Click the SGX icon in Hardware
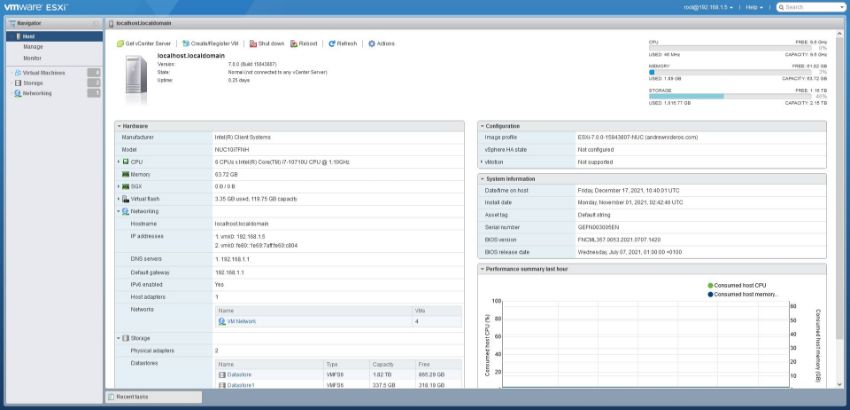 click(x=126, y=187)
